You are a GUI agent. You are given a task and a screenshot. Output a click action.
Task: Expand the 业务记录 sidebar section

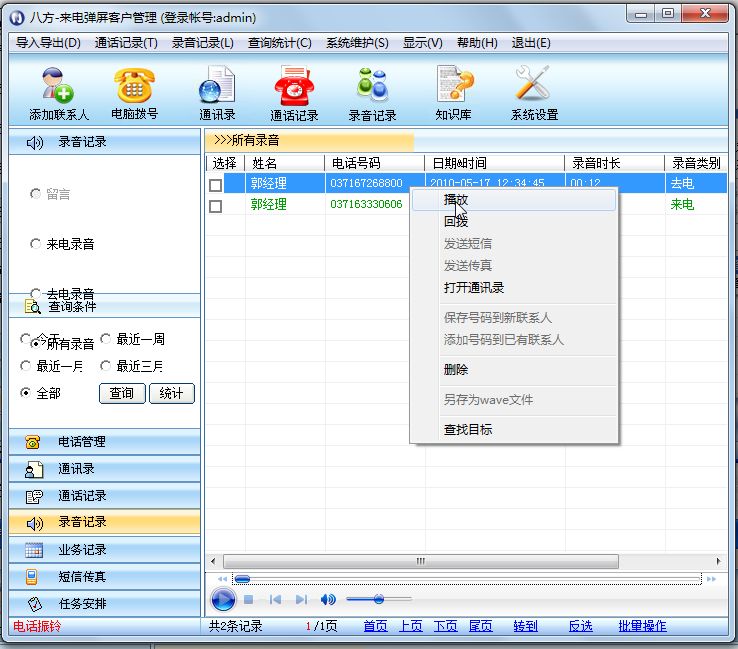click(100, 550)
